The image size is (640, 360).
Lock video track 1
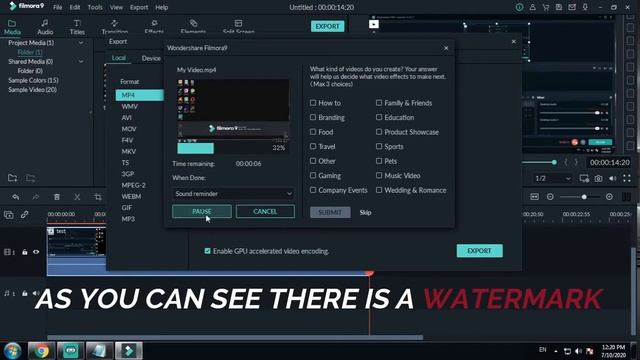[25, 252]
